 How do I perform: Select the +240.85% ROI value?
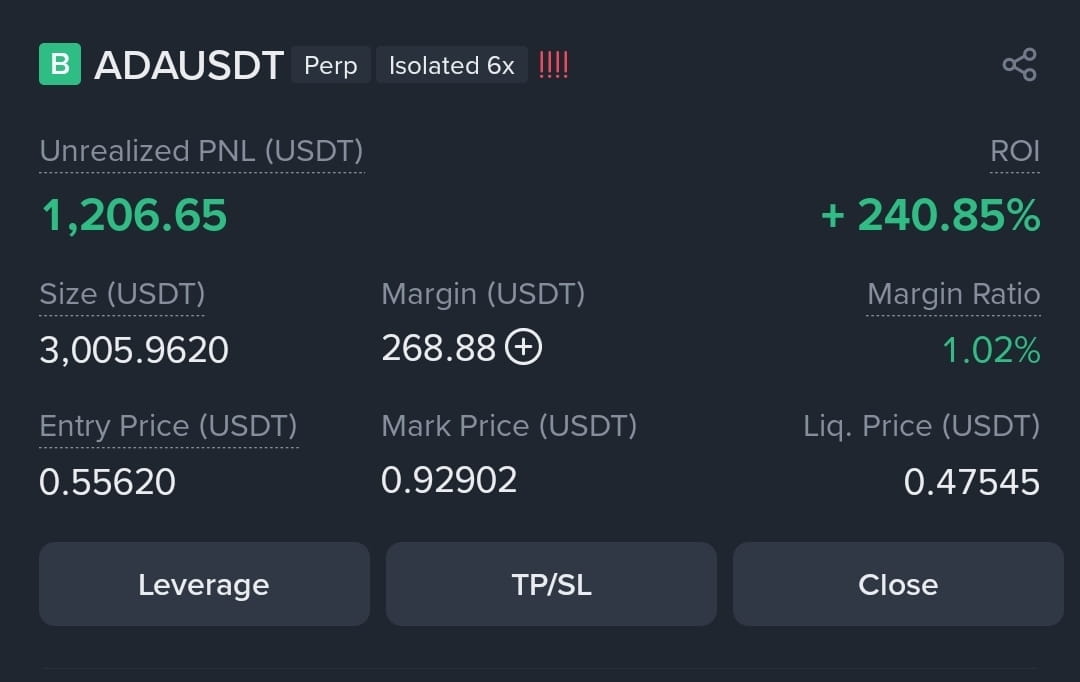931,215
